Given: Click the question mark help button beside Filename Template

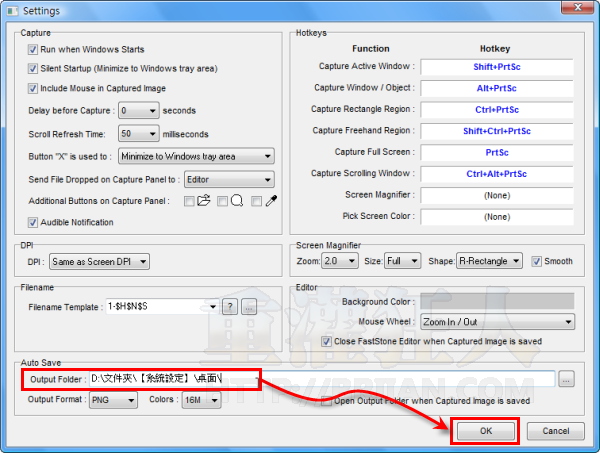Looking at the screenshot, I should tap(229, 307).
